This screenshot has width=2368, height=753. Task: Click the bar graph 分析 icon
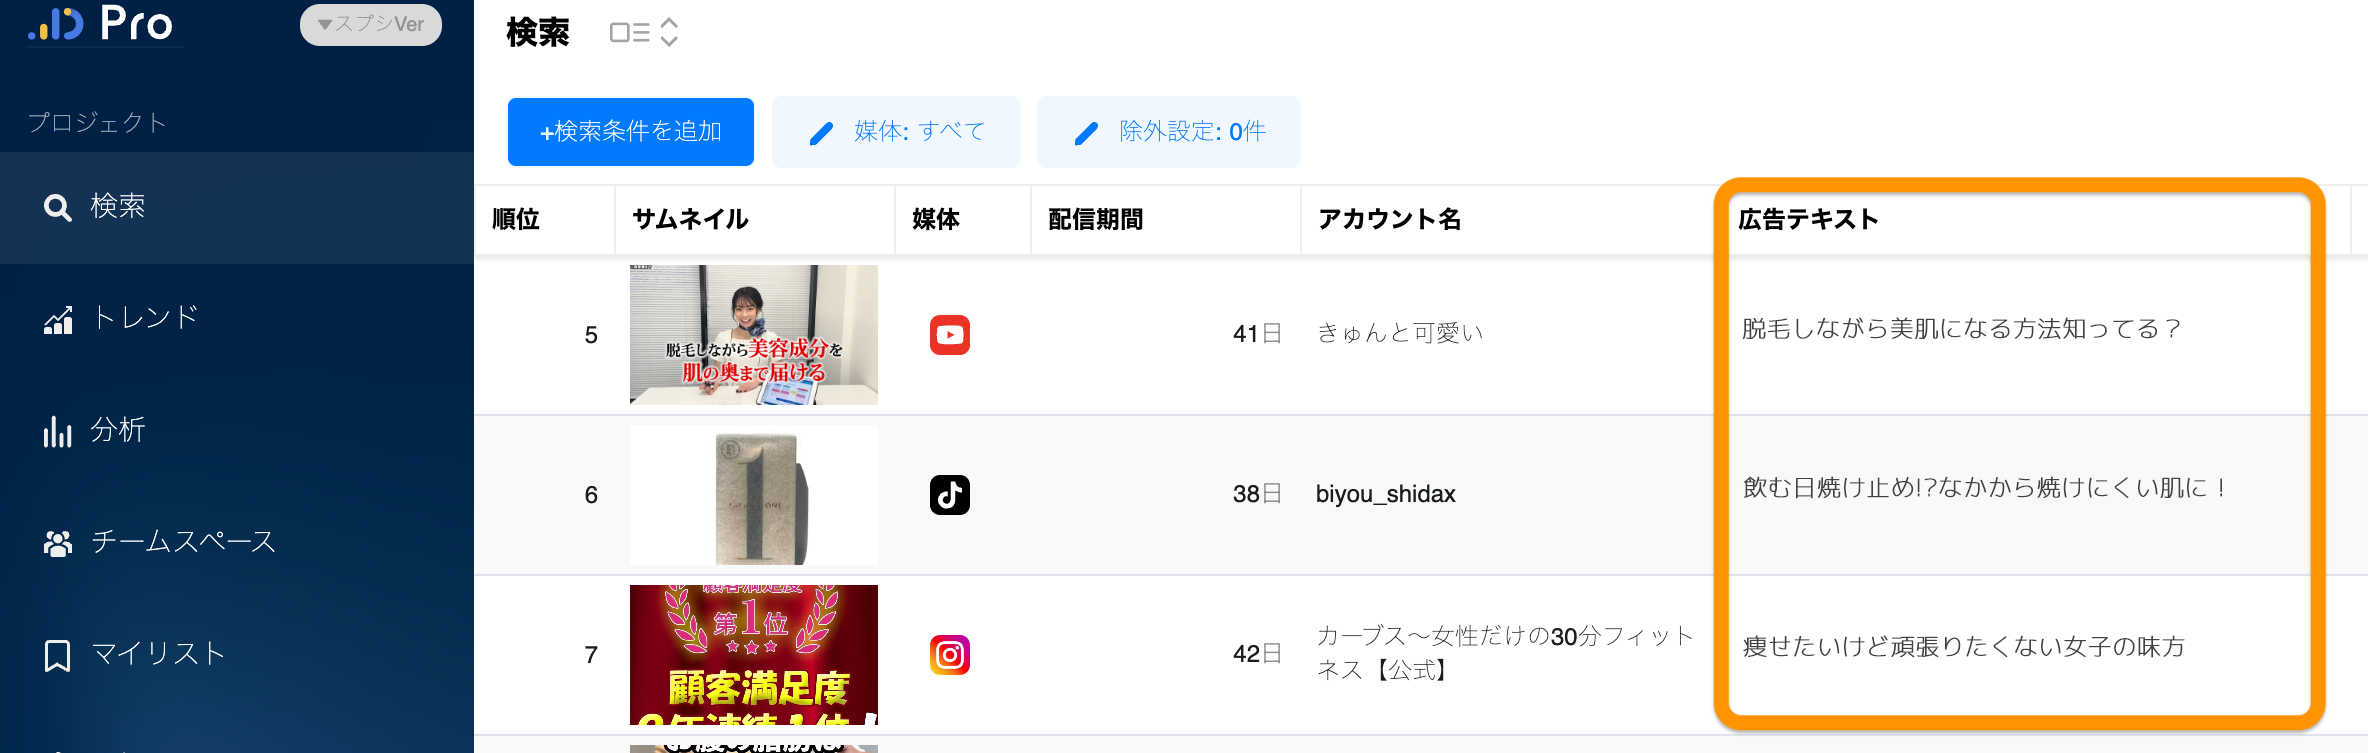57,431
